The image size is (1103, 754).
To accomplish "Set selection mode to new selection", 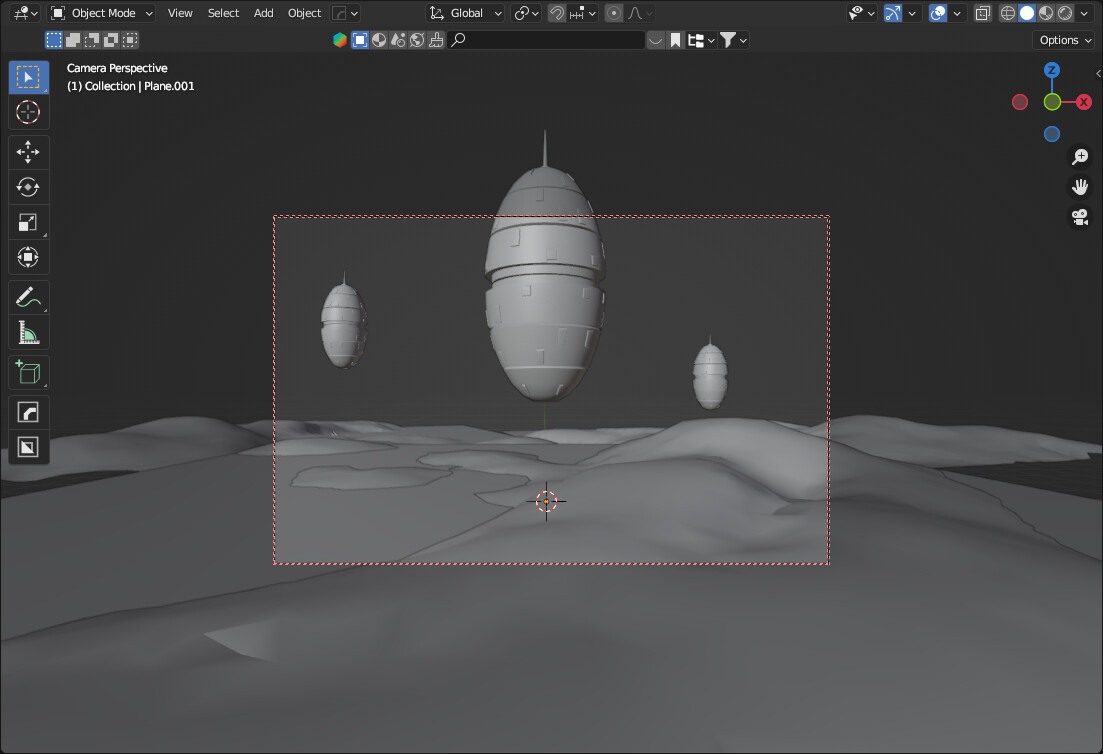I will (54, 40).
